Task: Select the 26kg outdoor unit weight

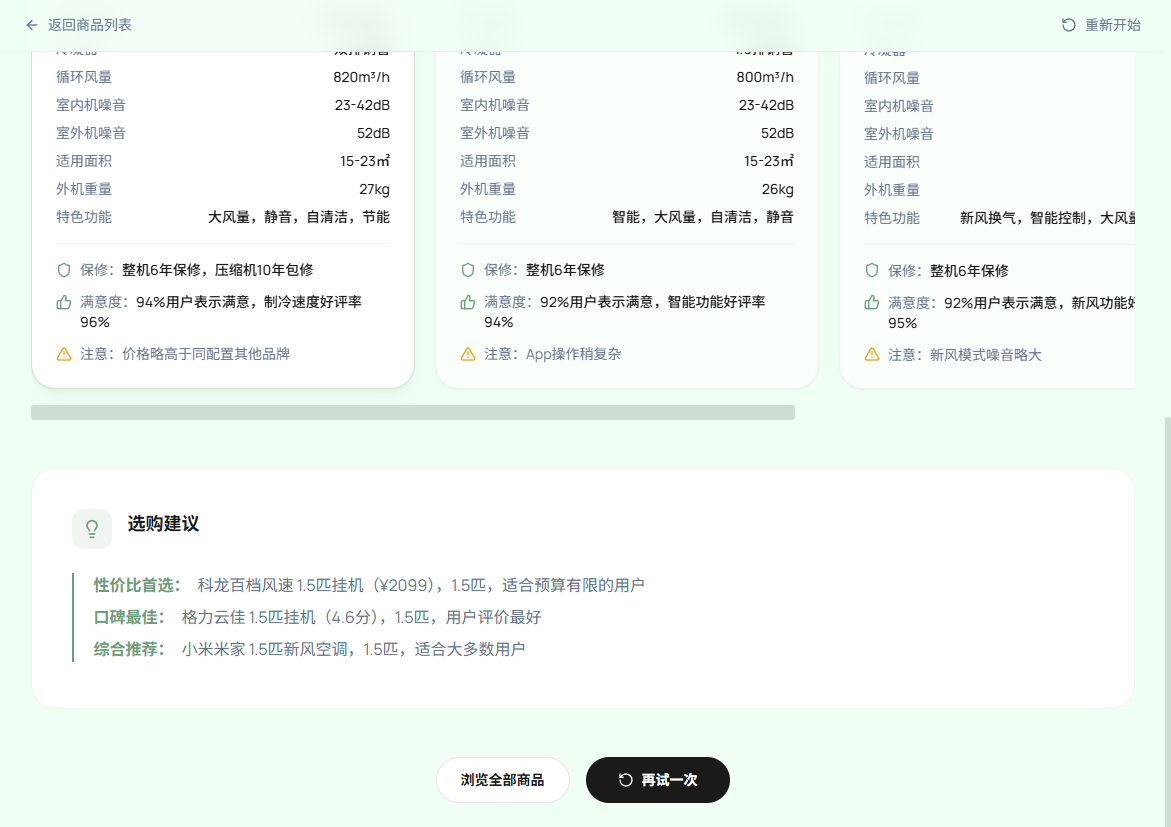Action: (777, 189)
